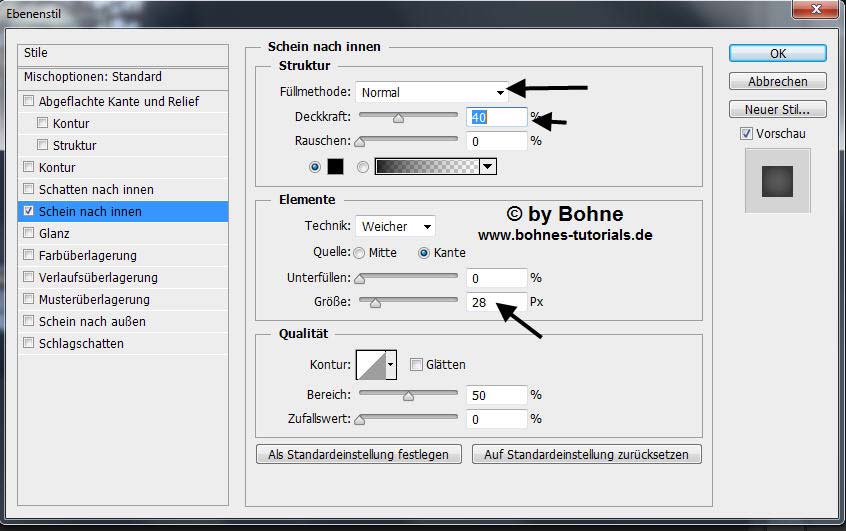Image resolution: width=846 pixels, height=531 pixels.
Task: Open the Kontur curve picker arrow
Action: pyautogui.click(x=391, y=365)
